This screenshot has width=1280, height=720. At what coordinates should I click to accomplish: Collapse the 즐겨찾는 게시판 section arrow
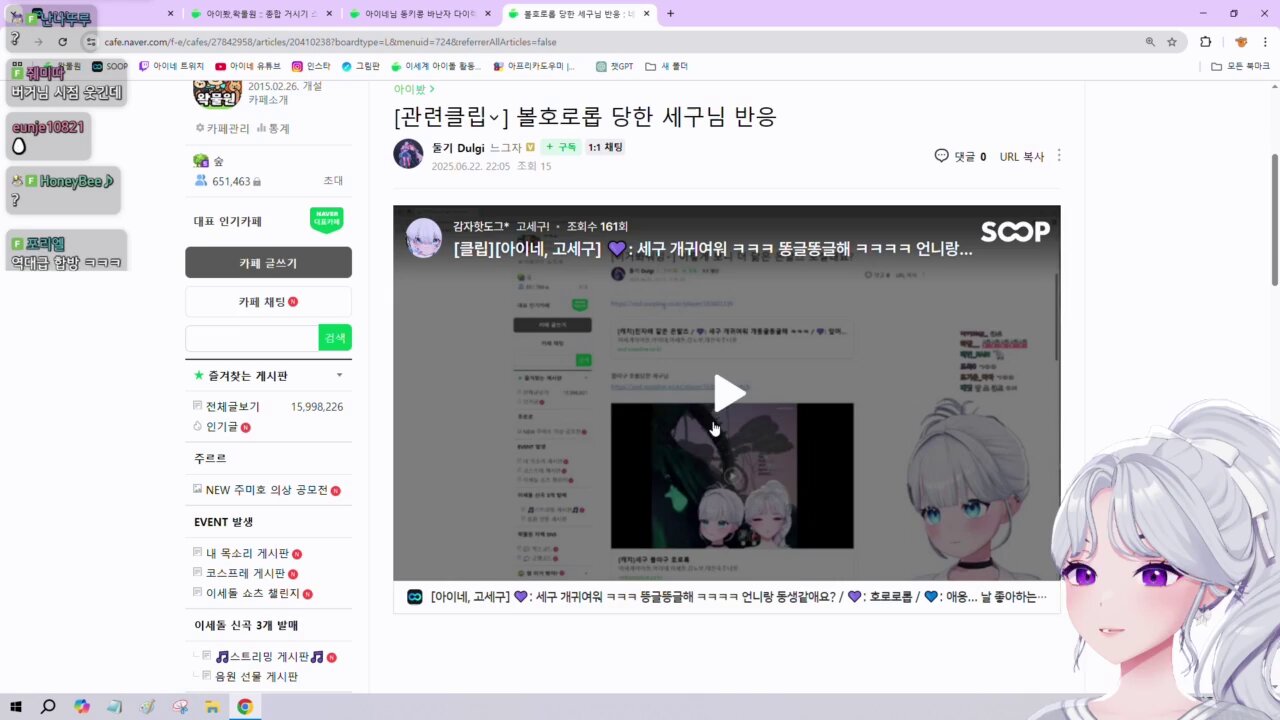tap(339, 375)
